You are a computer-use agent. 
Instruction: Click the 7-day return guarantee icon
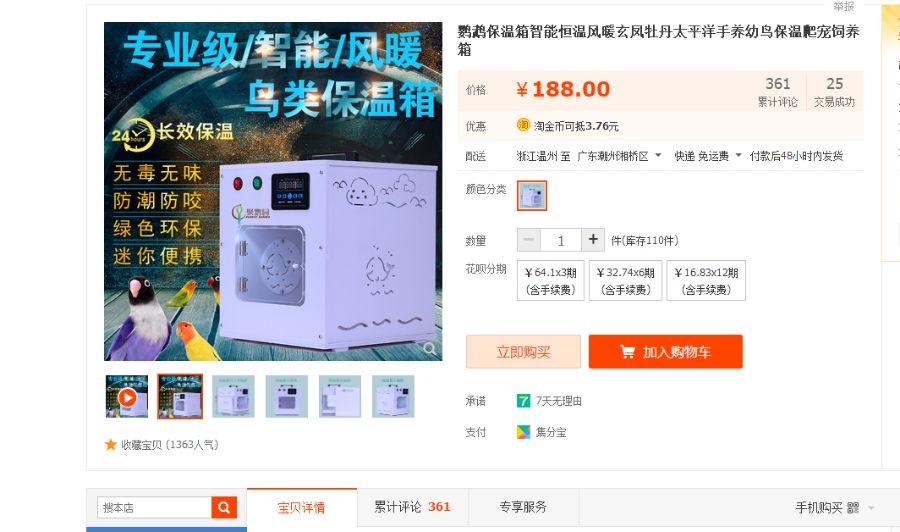(523, 401)
